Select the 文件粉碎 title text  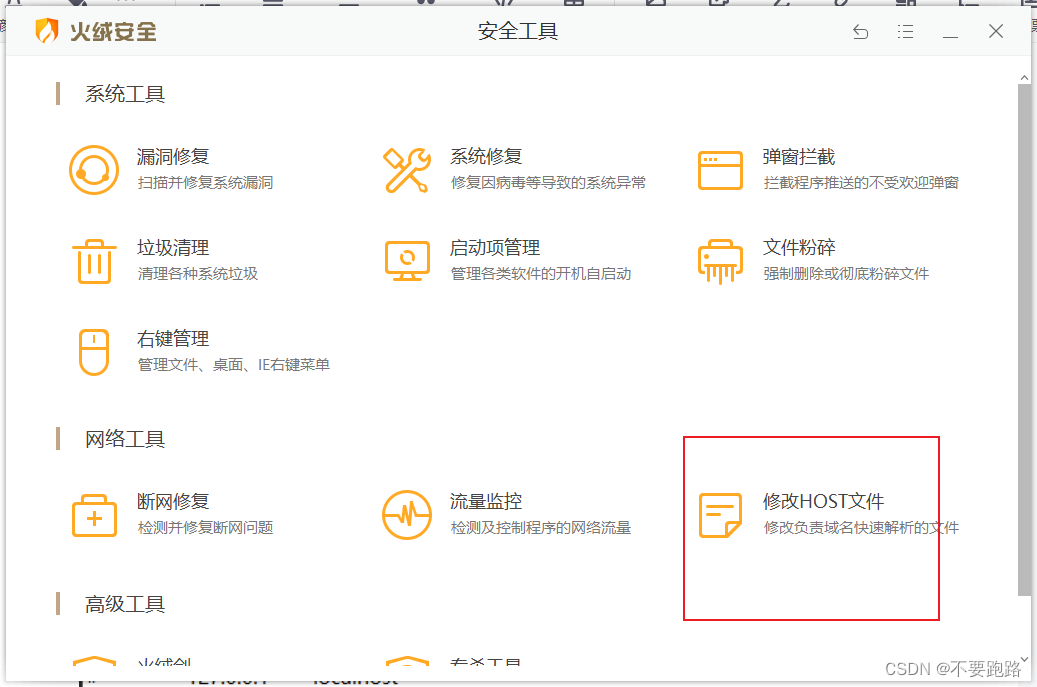point(799,248)
